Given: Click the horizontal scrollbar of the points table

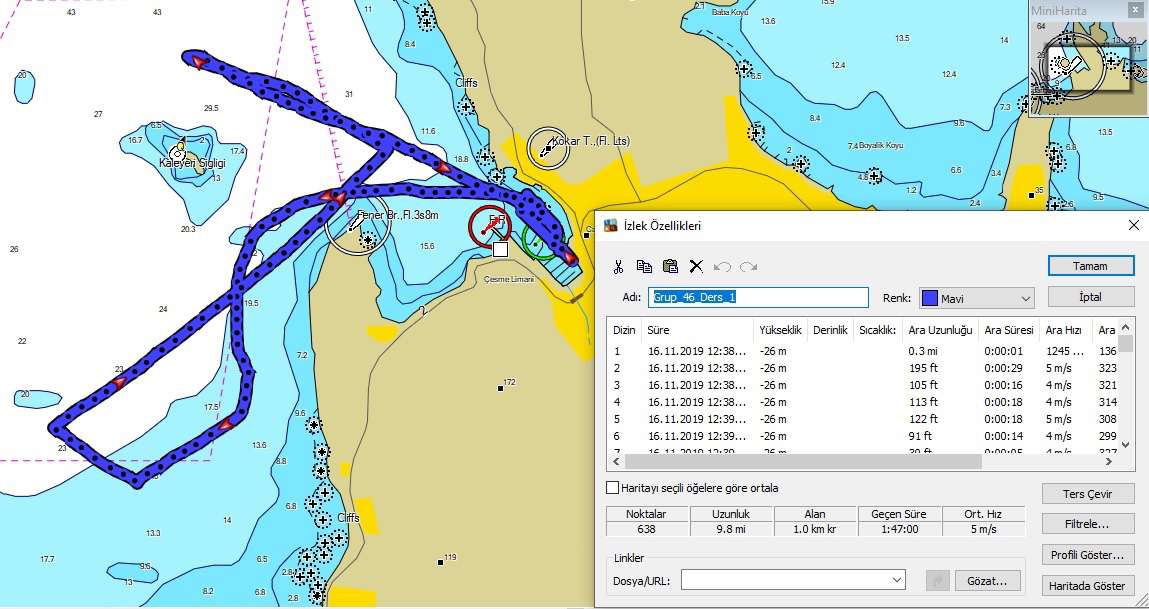Looking at the screenshot, I should 802,462.
